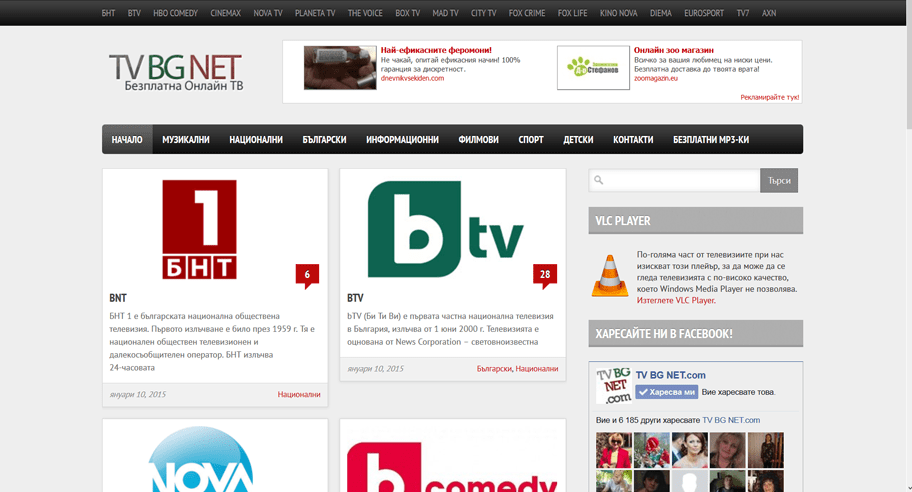This screenshot has height=492, width=912.
Task: Open the СПОРТ menu category
Action: pyautogui.click(x=531, y=140)
